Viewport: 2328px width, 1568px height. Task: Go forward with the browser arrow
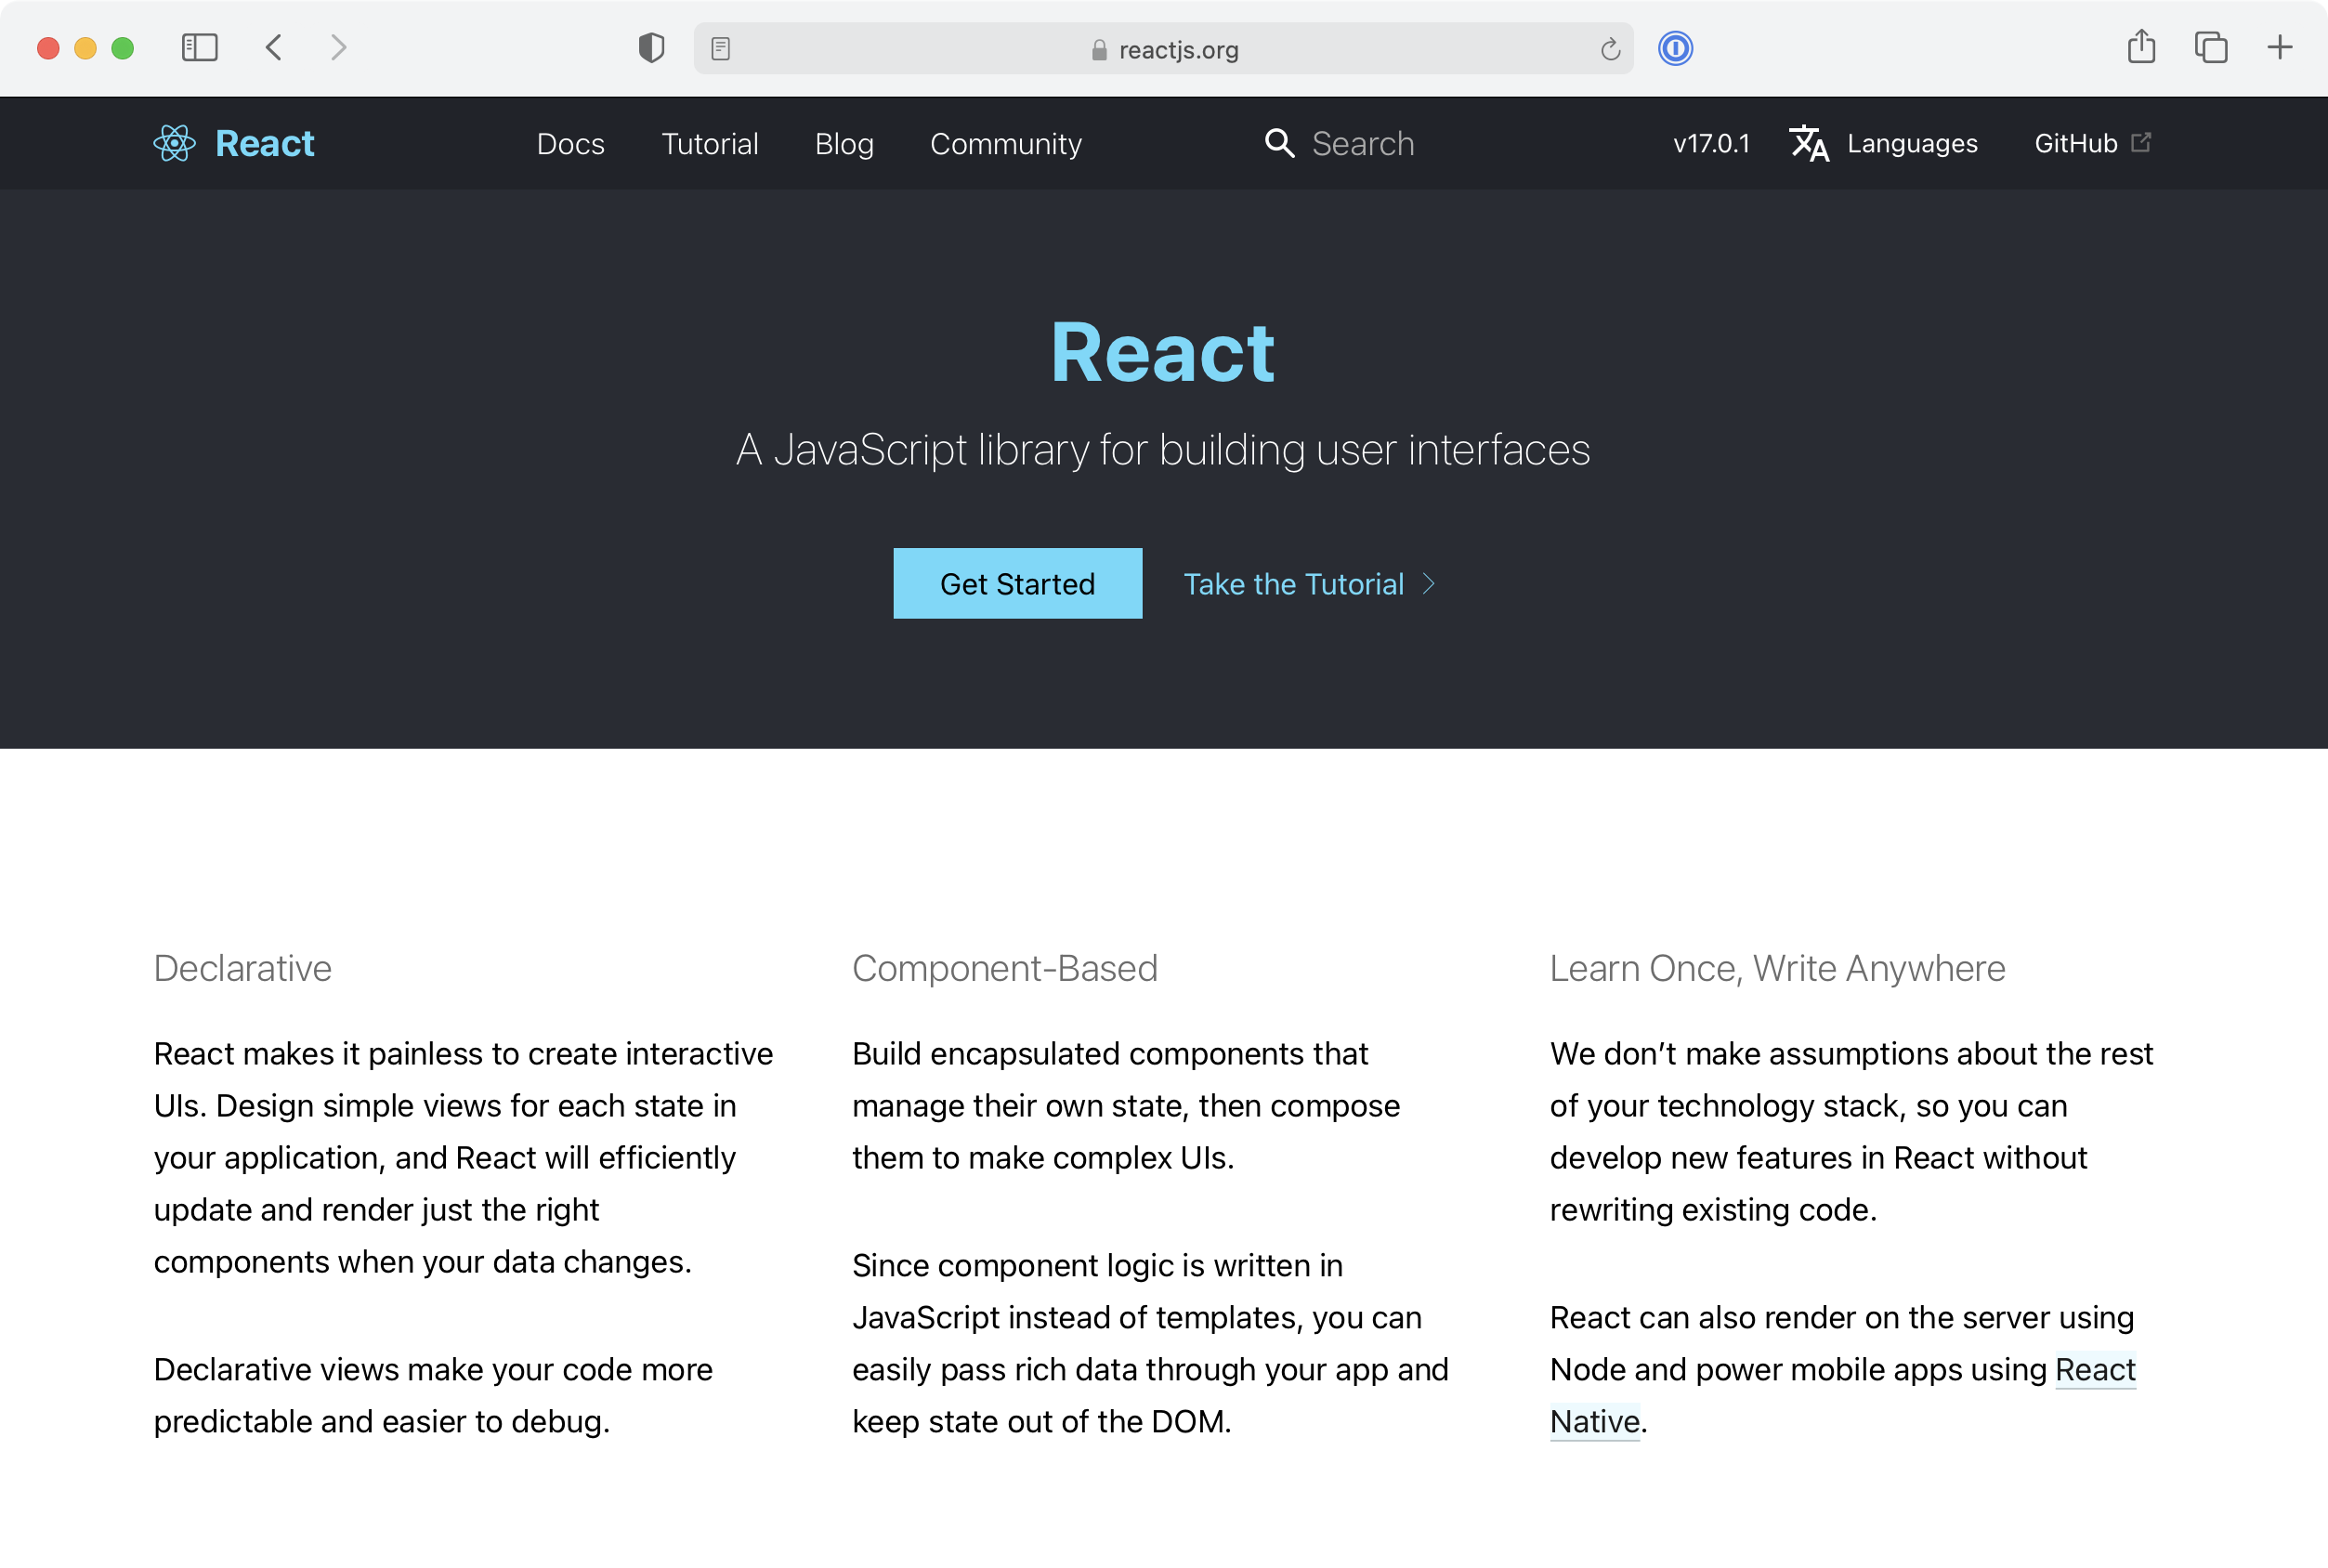pos(339,47)
